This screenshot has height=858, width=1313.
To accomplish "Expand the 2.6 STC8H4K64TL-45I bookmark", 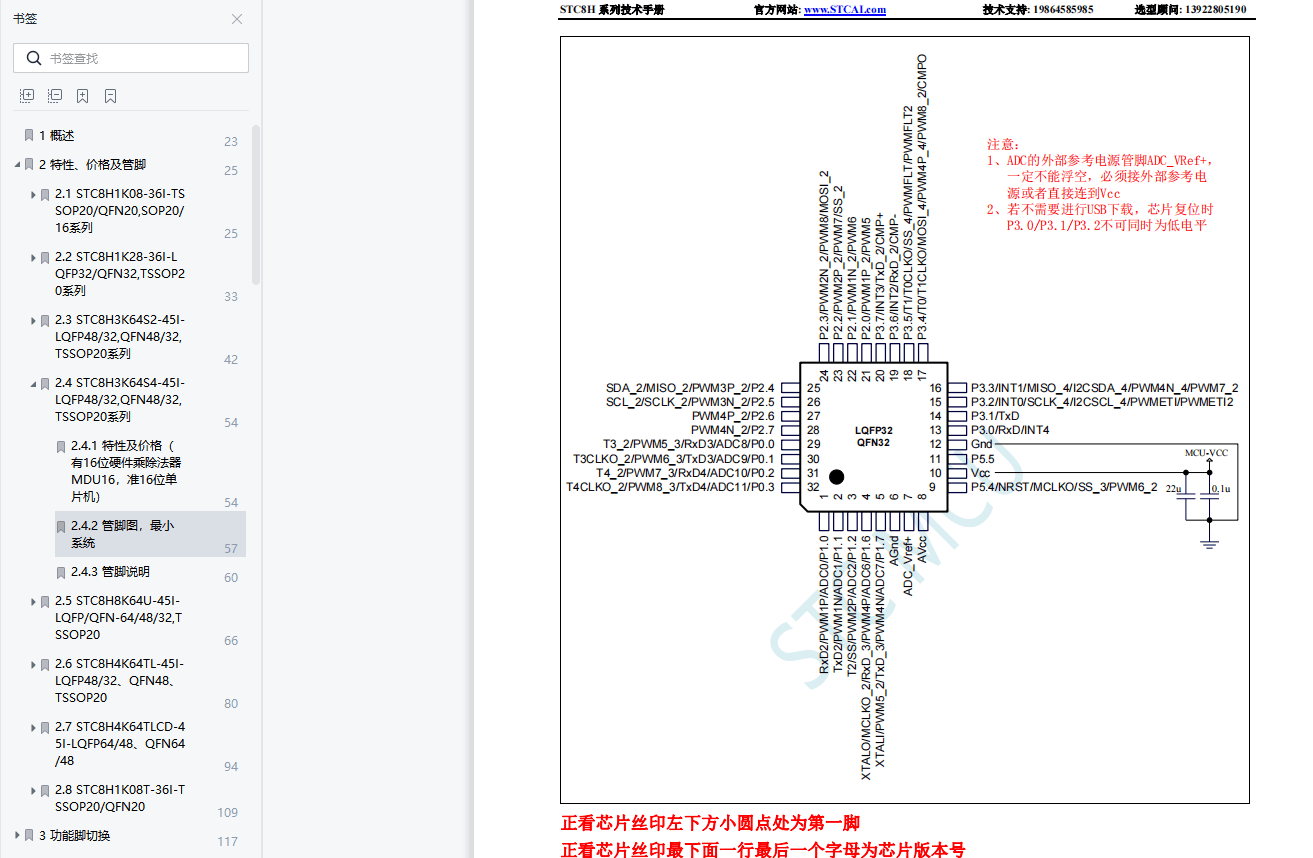I will tap(33, 665).
